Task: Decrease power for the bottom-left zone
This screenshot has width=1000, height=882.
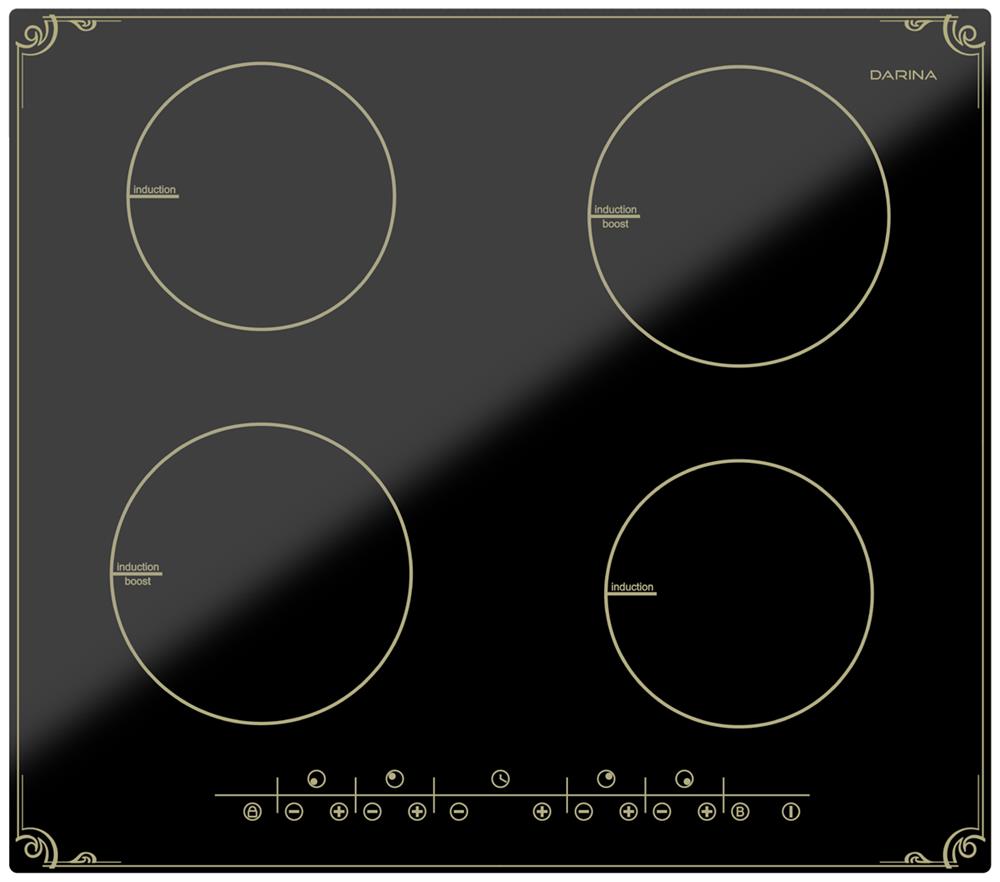Action: tap(293, 812)
